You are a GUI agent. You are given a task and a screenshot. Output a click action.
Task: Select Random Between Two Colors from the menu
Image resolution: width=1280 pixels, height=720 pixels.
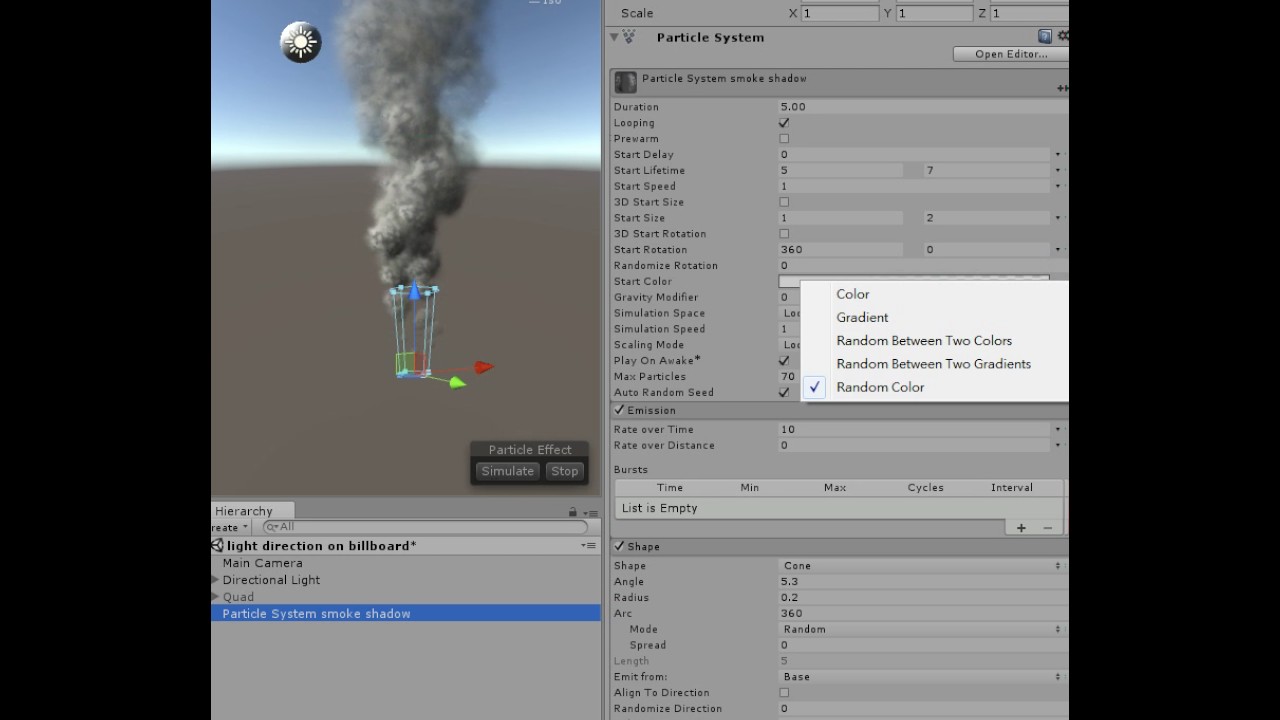pyautogui.click(x=923, y=340)
